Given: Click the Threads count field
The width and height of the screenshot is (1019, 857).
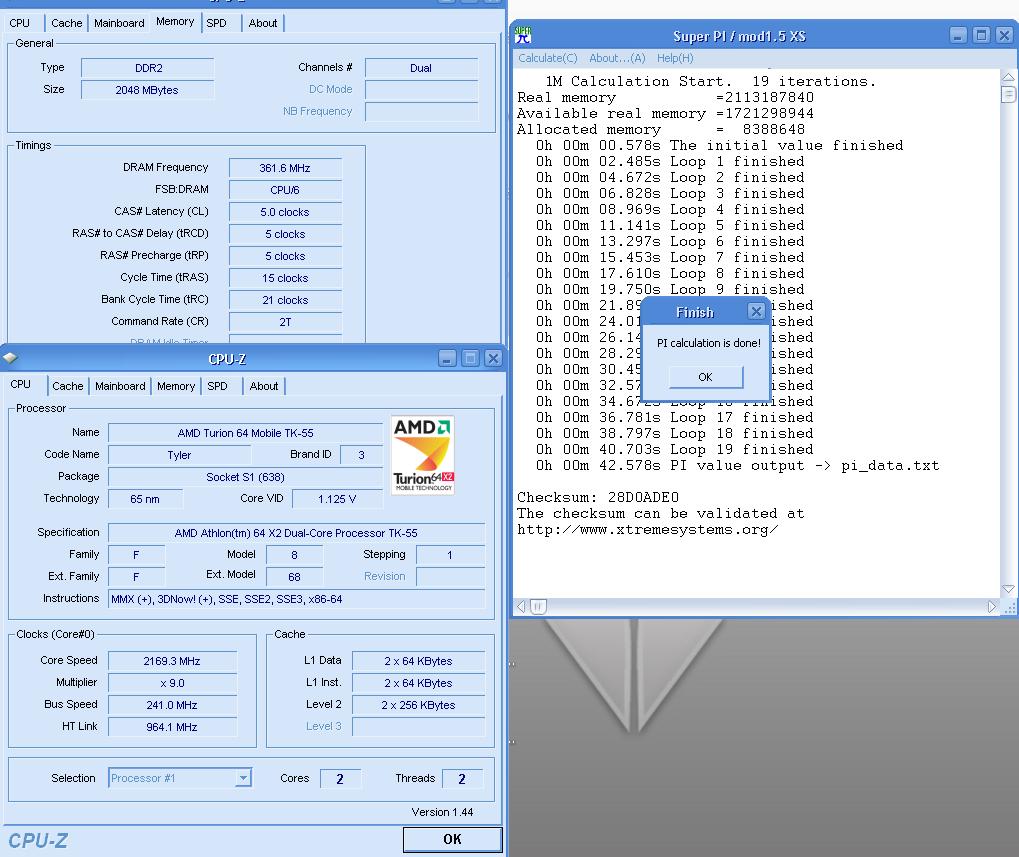Looking at the screenshot, I should [x=462, y=778].
